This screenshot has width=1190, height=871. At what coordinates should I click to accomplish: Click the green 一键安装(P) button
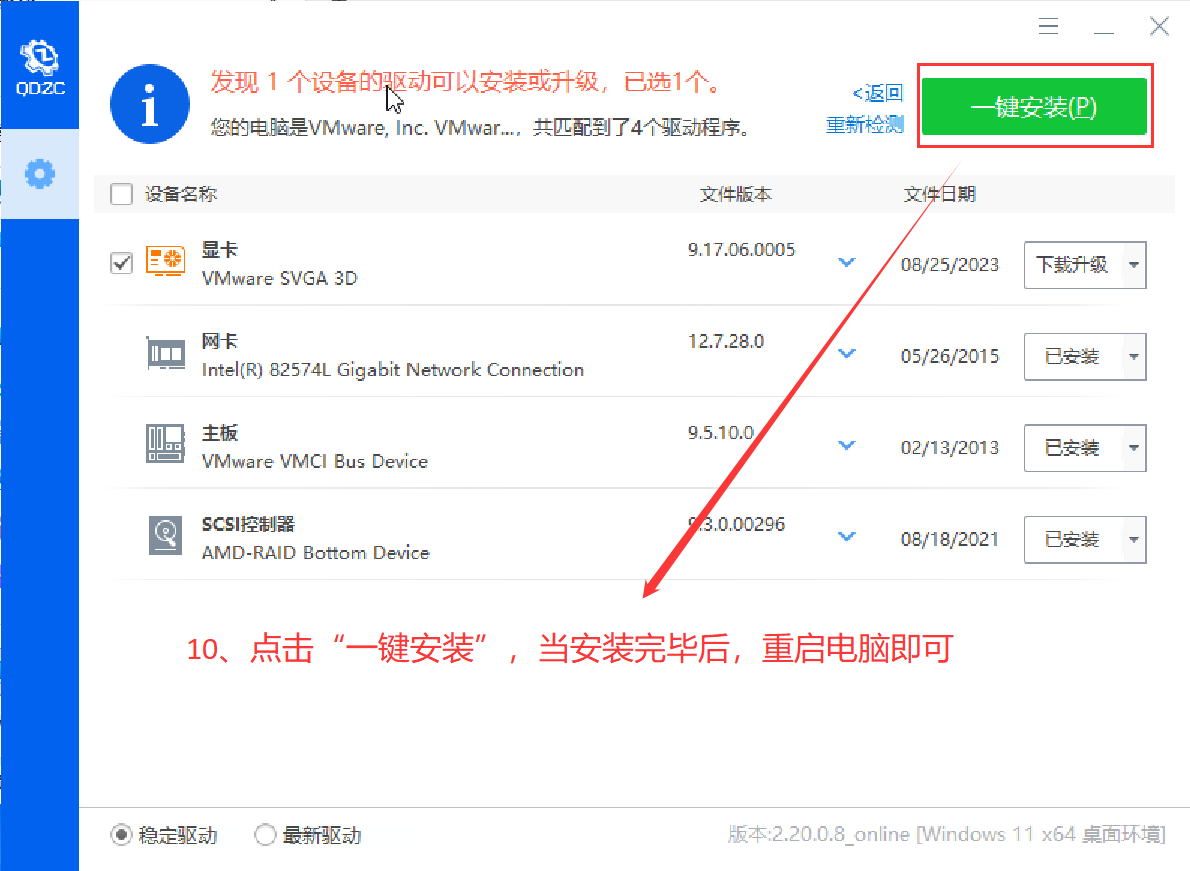(1034, 107)
